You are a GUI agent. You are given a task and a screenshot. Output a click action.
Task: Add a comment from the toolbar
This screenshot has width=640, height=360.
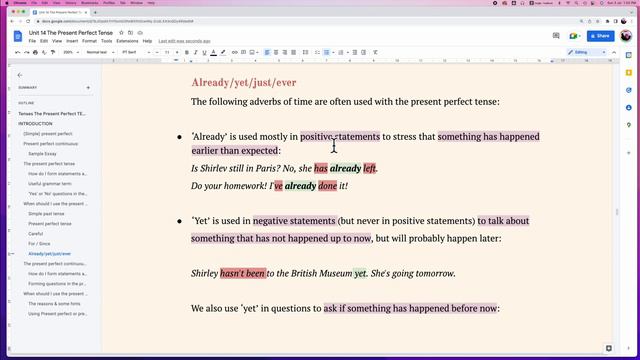click(243, 53)
